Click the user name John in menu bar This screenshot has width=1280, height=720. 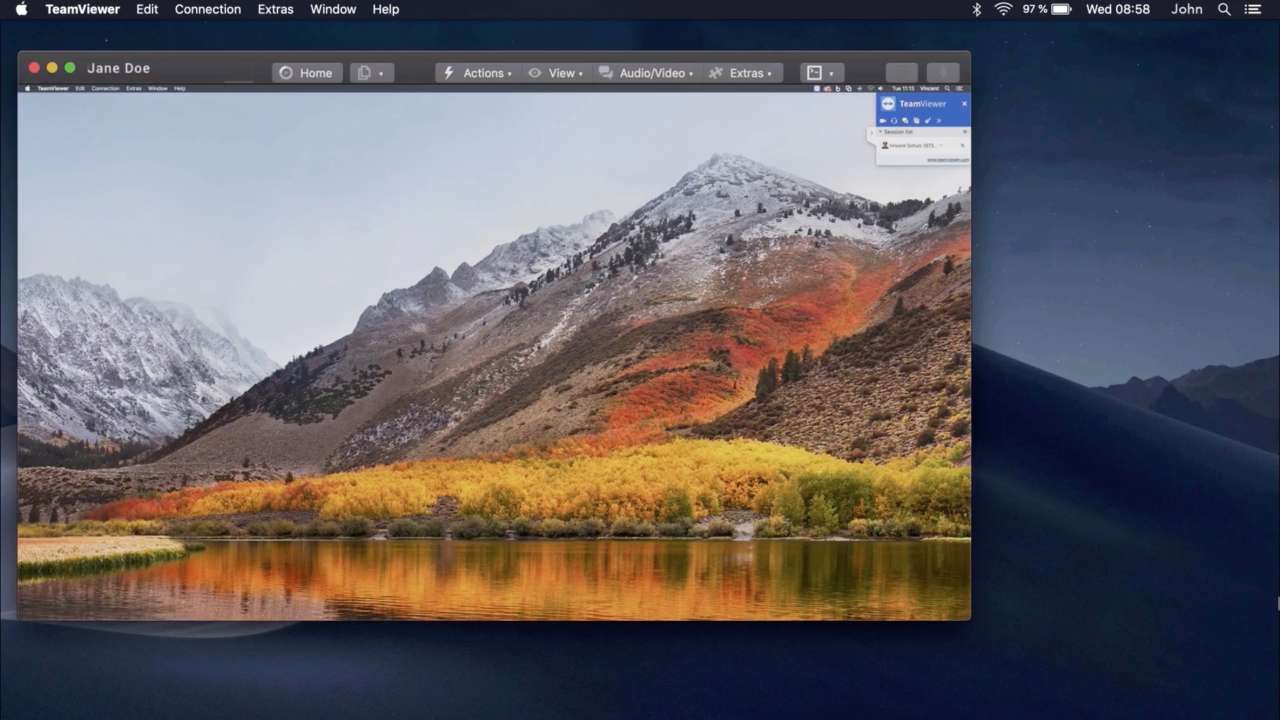coord(1187,9)
